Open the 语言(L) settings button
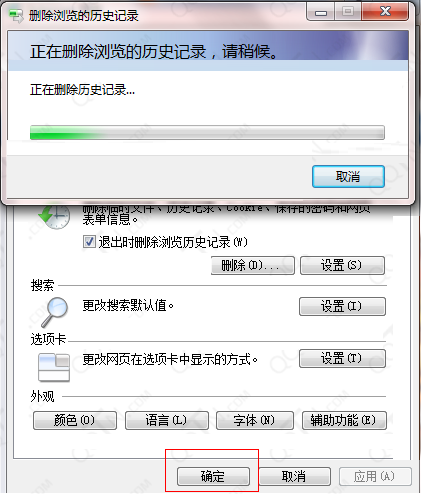Viewport: 421px width, 494px height. pyautogui.click(x=167, y=420)
